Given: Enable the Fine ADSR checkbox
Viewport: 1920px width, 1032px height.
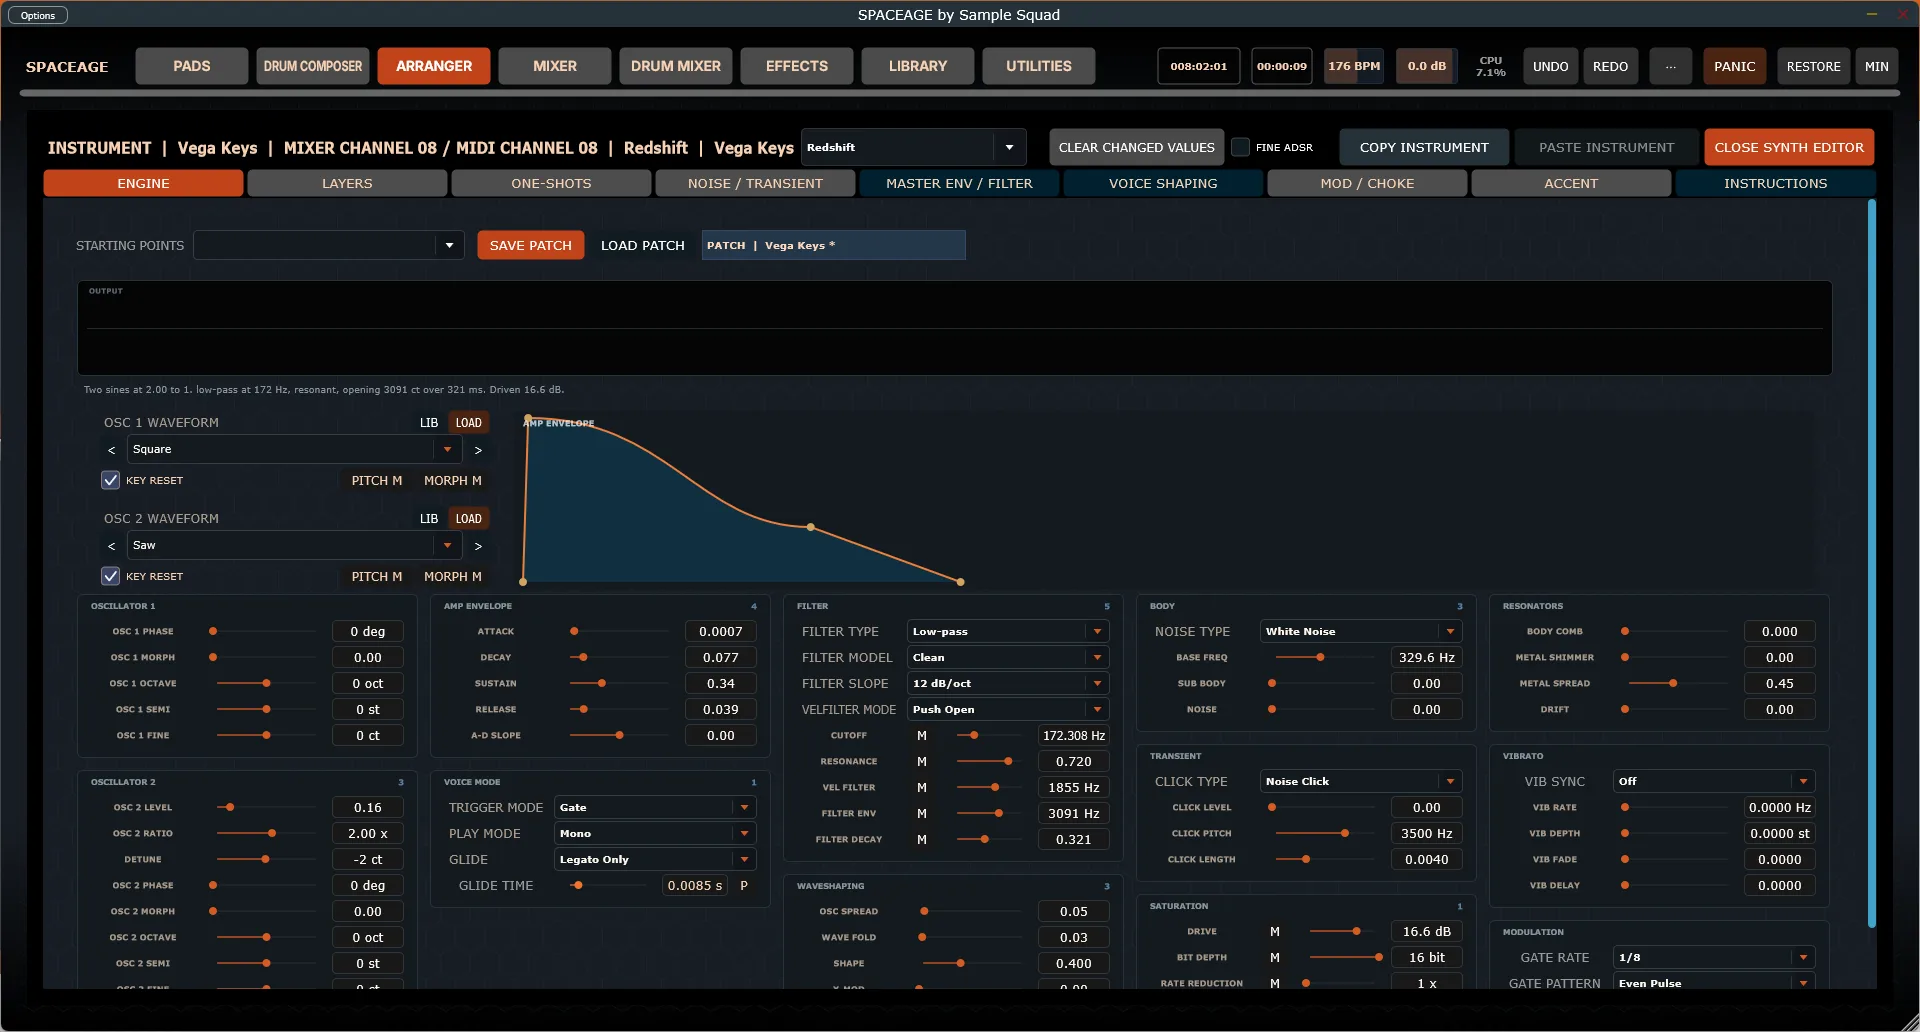Looking at the screenshot, I should pos(1241,148).
